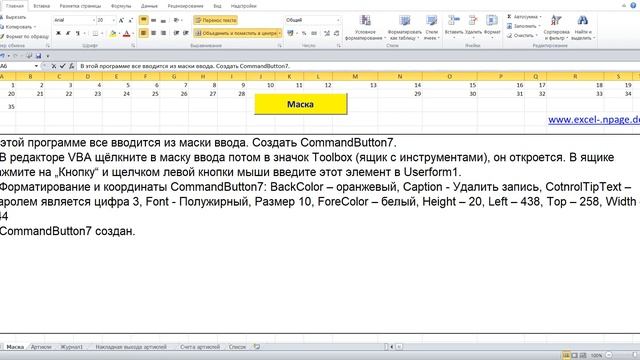Toggle center horizontal alignment
Viewport: 640px width, 360px height.
pos(153,33)
